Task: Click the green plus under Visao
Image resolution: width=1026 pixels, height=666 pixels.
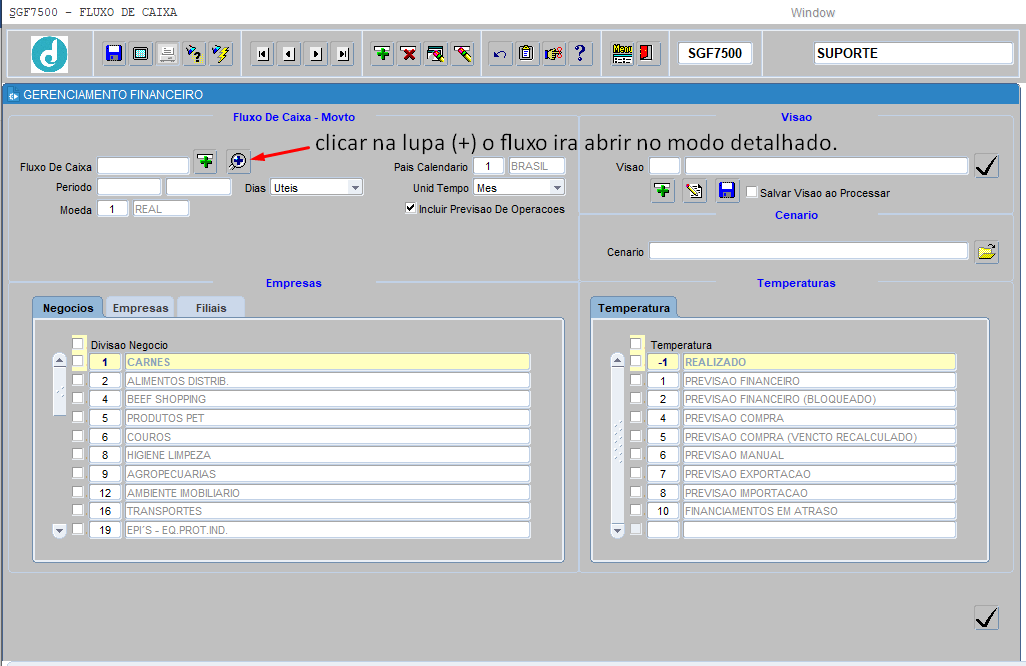Action: pyautogui.click(x=663, y=191)
